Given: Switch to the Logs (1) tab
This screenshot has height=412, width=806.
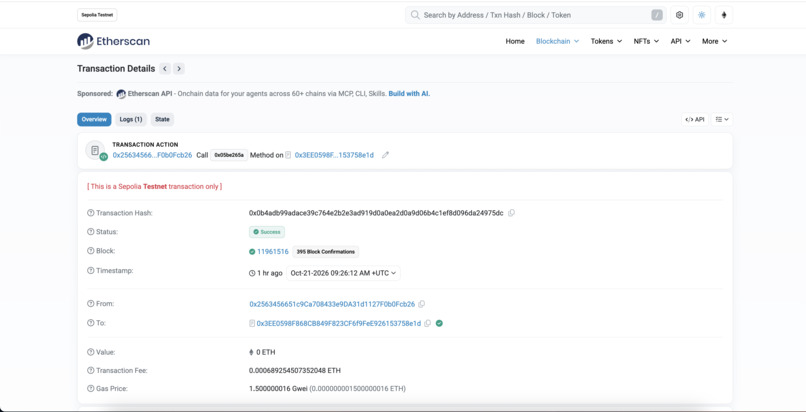Looking at the screenshot, I should pos(131,119).
